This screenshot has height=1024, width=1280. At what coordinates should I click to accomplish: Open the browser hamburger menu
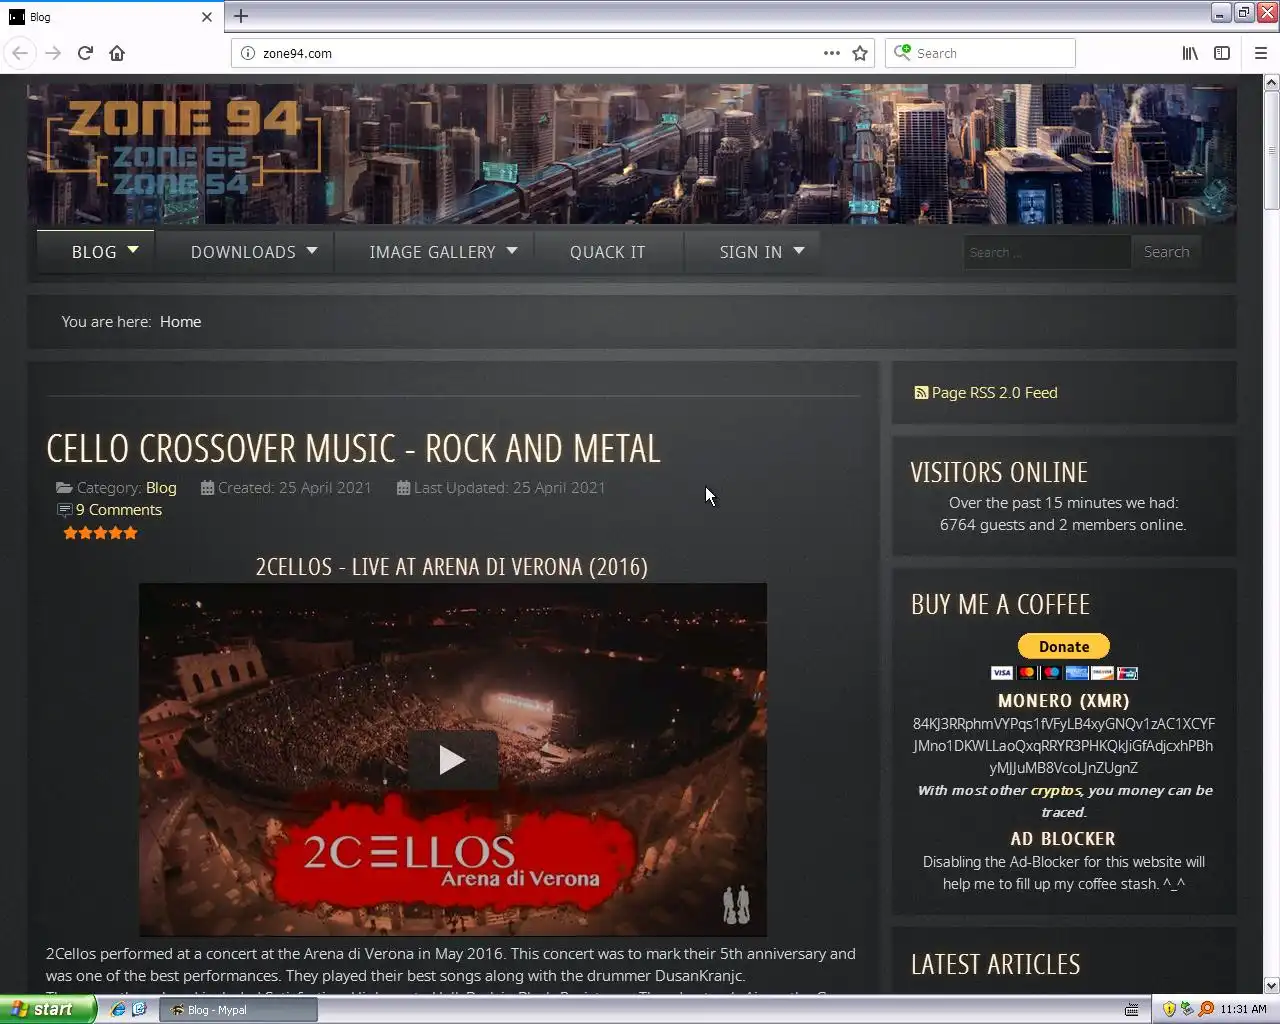pyautogui.click(x=1261, y=53)
